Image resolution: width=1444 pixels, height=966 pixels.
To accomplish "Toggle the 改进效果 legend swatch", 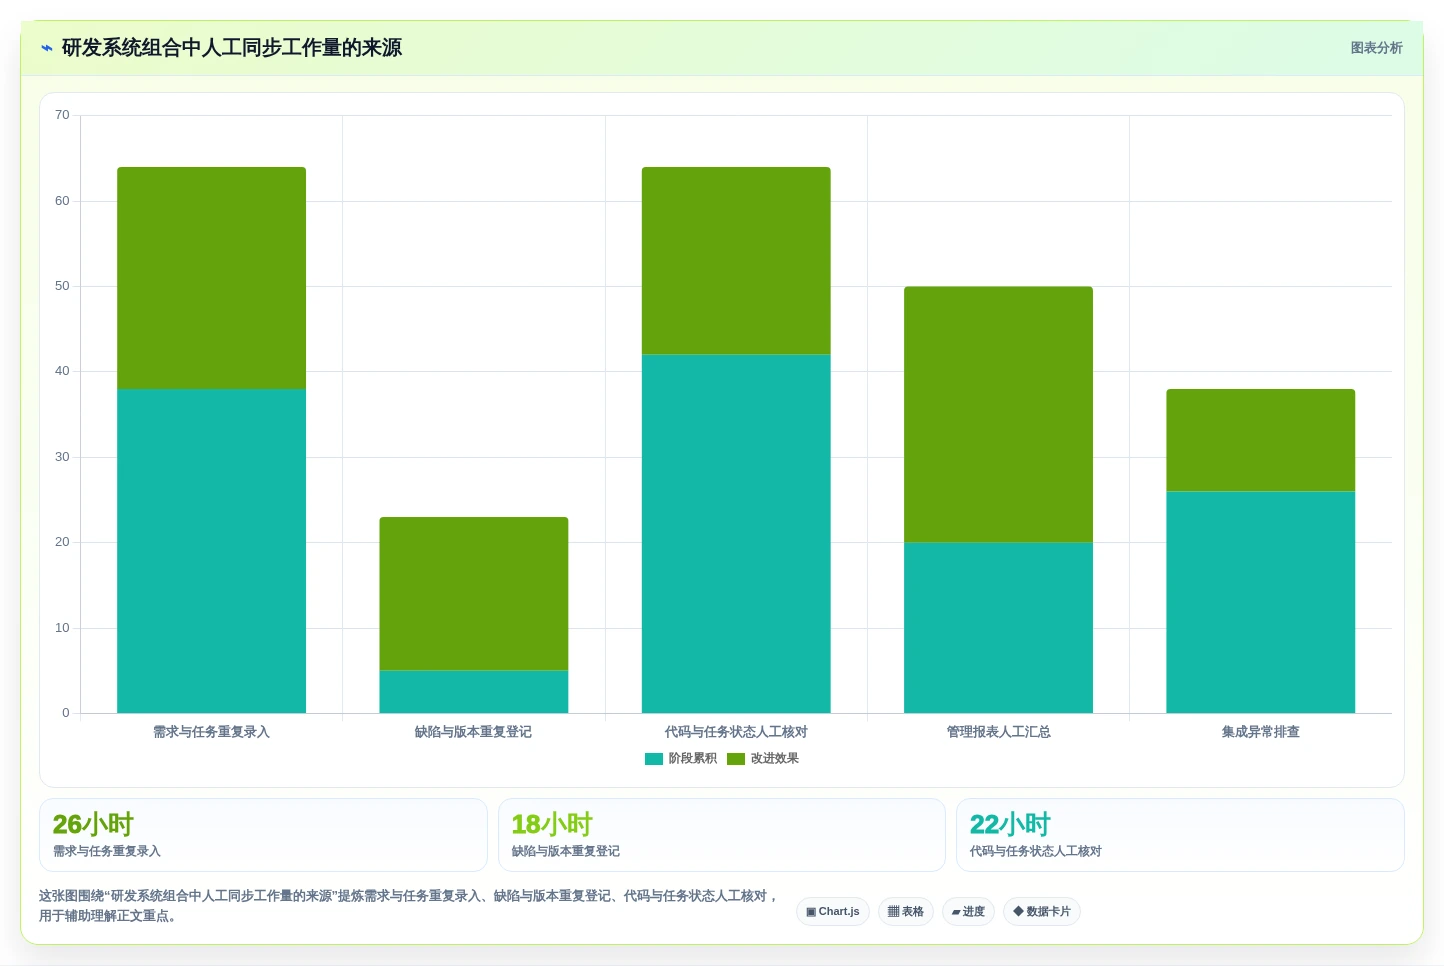I will (736, 759).
